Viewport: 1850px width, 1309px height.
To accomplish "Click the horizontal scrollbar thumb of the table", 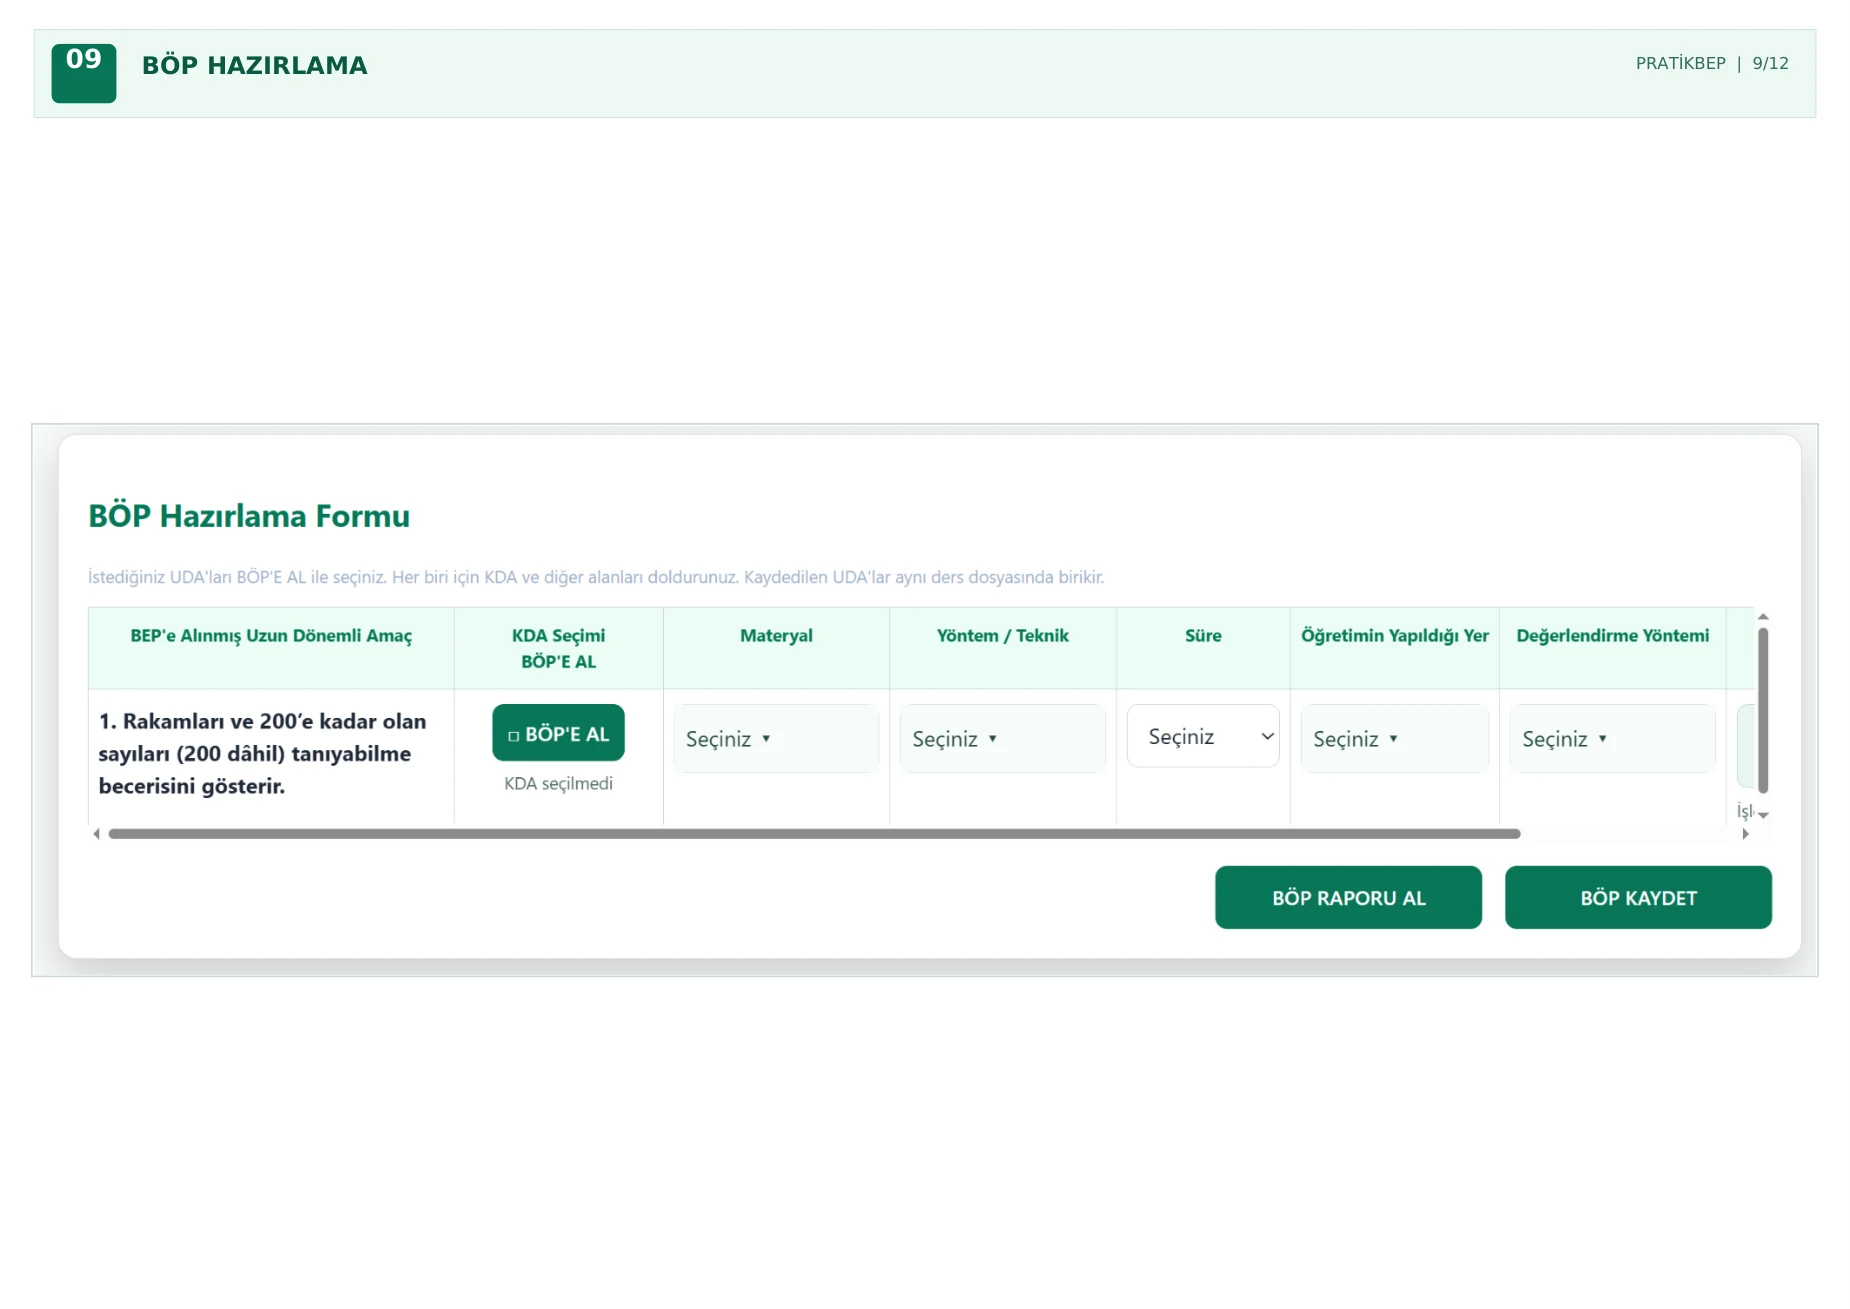I will pos(814,834).
